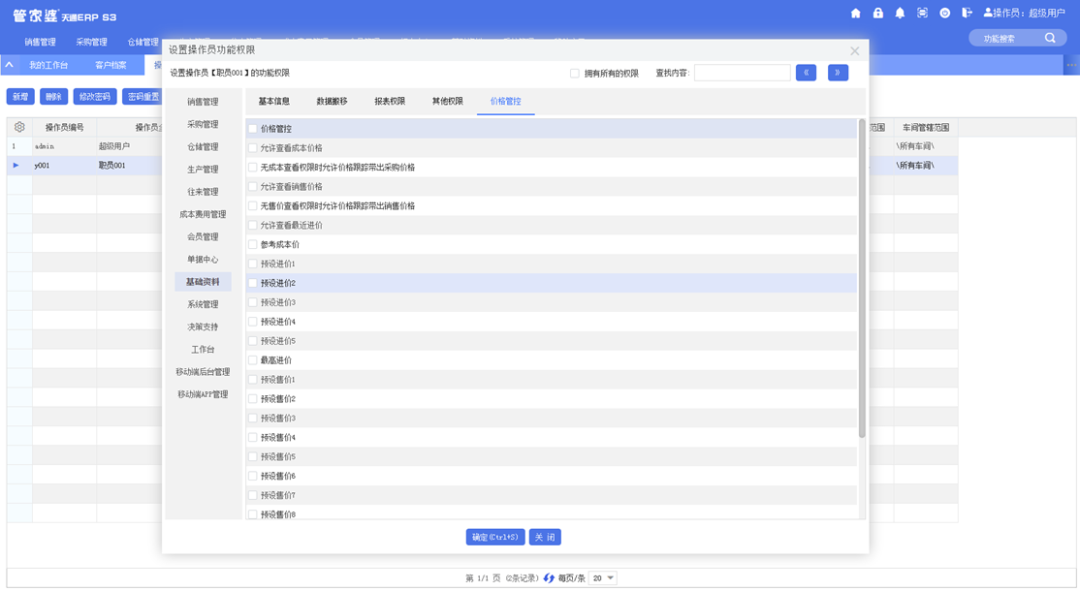The image size is (1080, 591).
Task: Open the notifications bell
Action: coord(900,13)
